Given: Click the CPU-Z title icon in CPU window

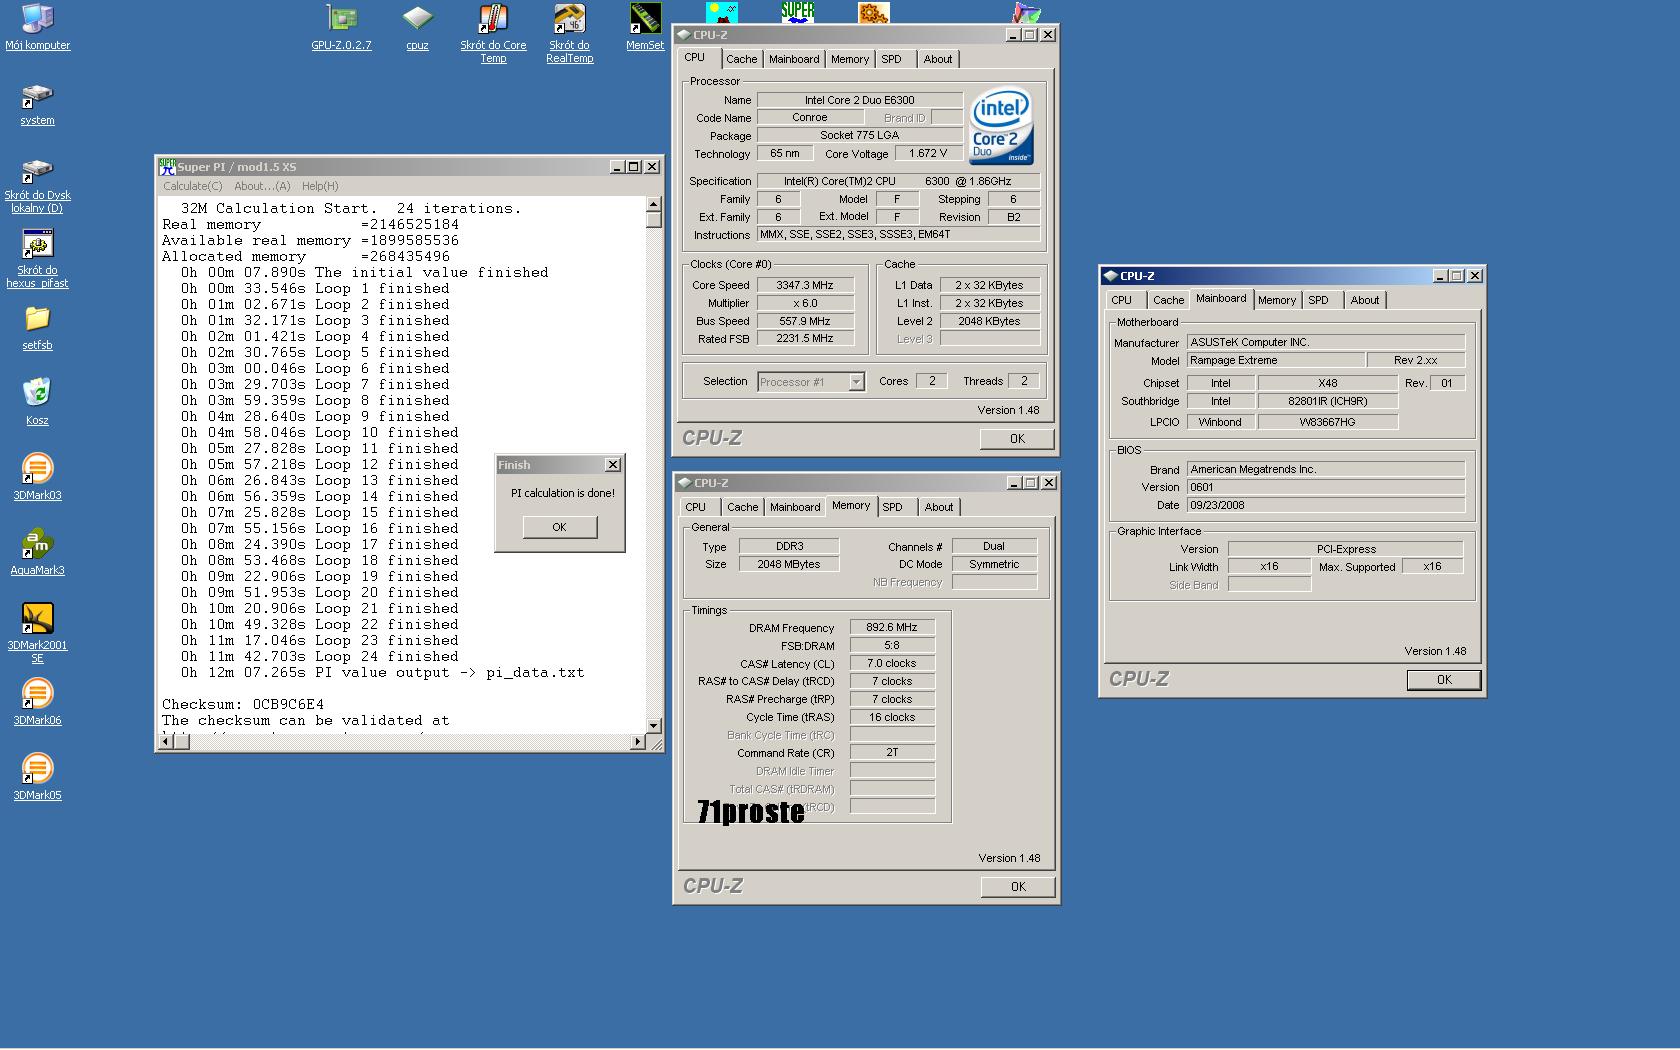Looking at the screenshot, I should [x=684, y=35].
